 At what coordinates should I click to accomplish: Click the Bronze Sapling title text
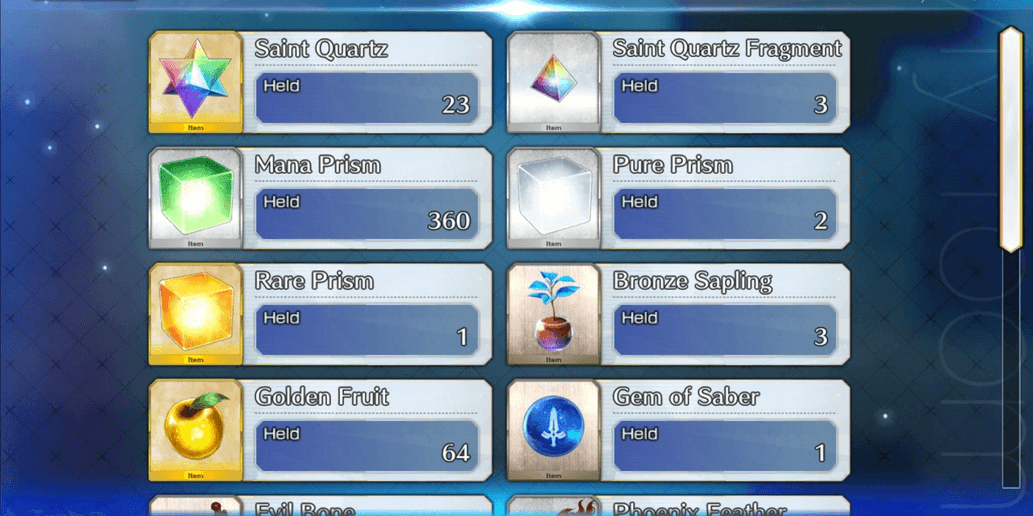692,281
